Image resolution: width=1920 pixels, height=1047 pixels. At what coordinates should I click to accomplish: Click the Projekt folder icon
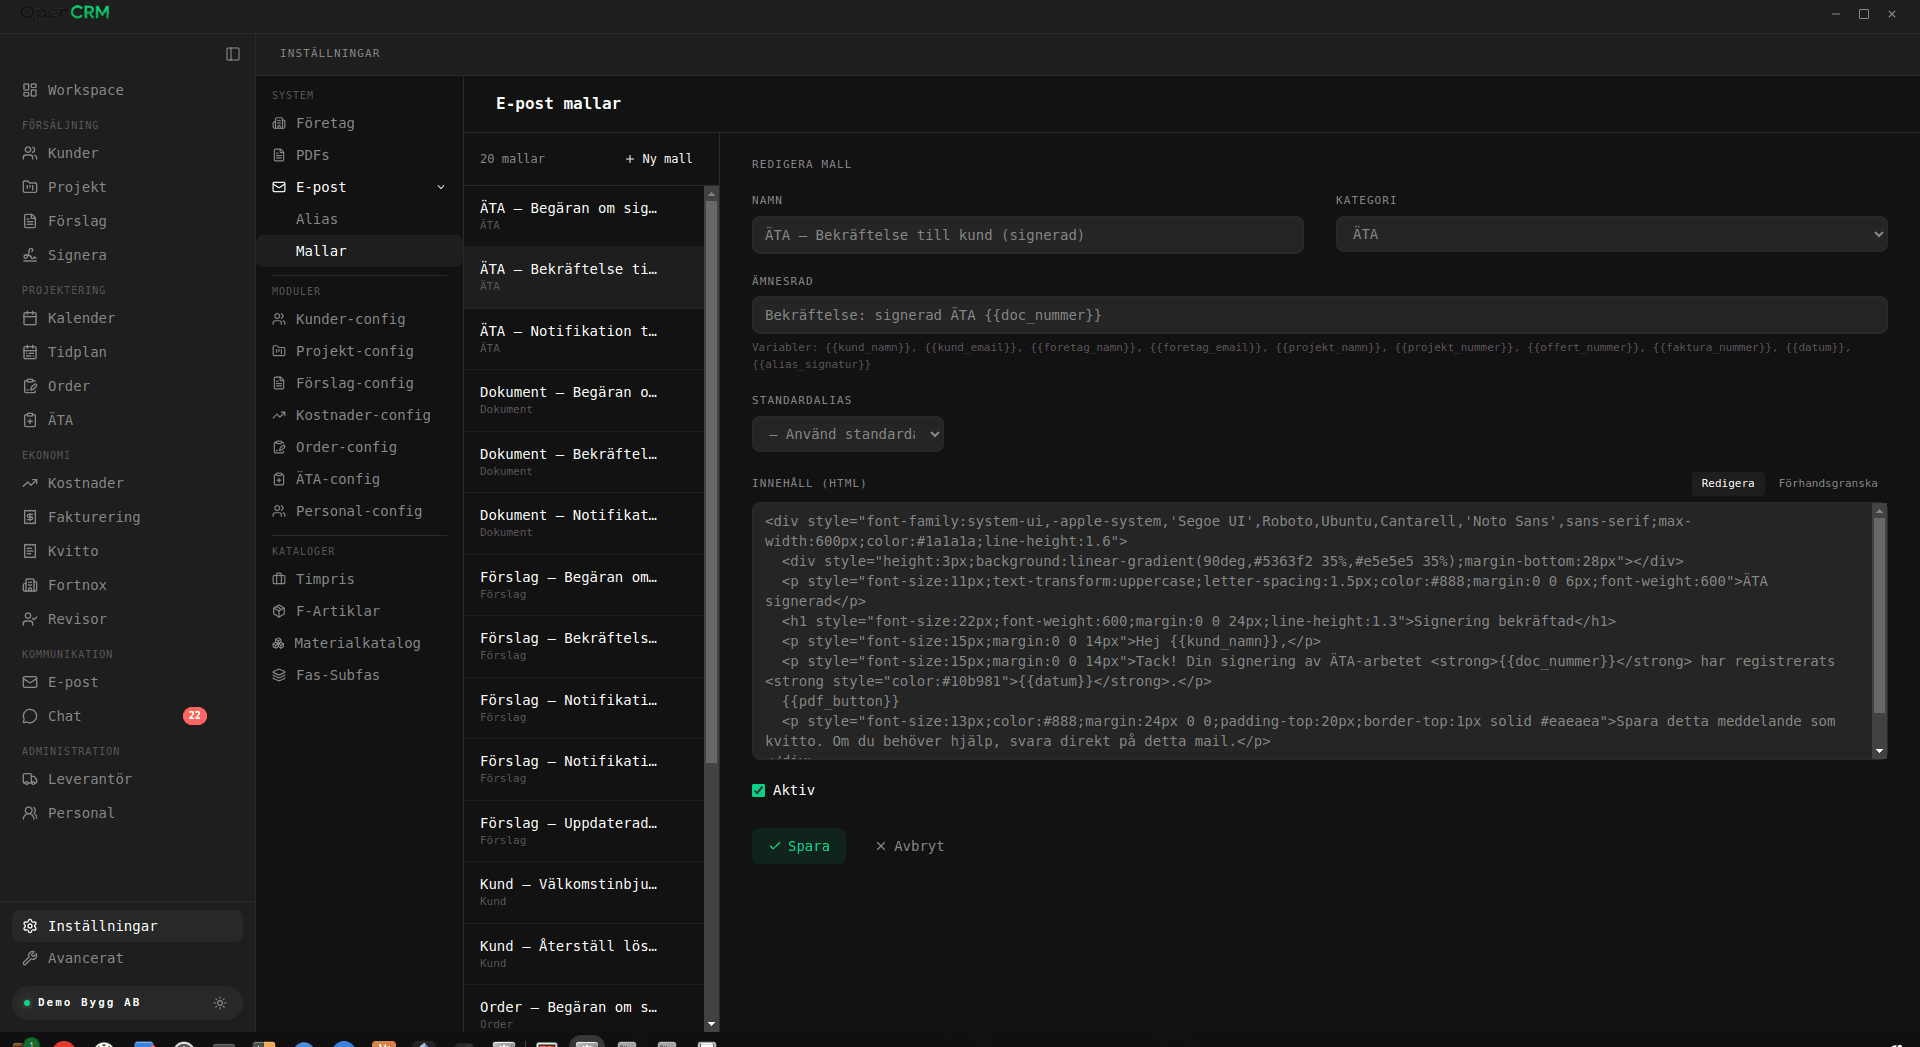[30, 187]
